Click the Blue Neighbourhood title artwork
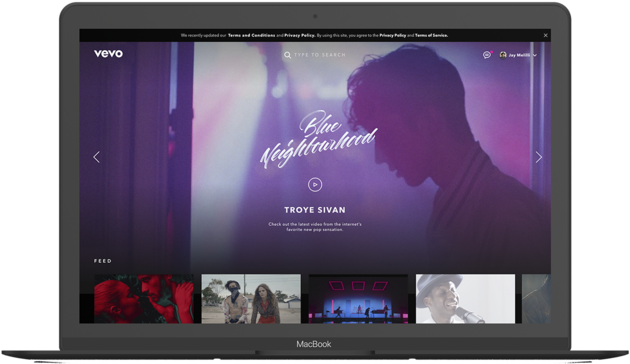Screen dimensions: 630x364 pyautogui.click(x=319, y=139)
